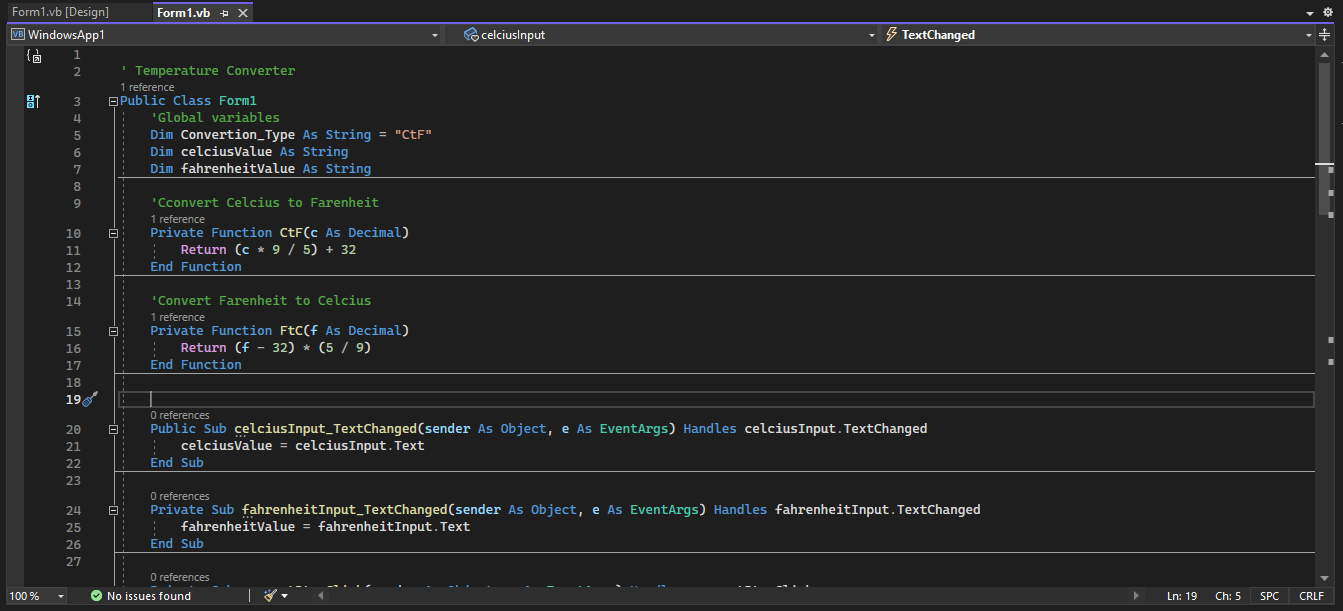This screenshot has height=611, width=1343.
Task: Click the green No issues found indicator
Action: pos(141,596)
